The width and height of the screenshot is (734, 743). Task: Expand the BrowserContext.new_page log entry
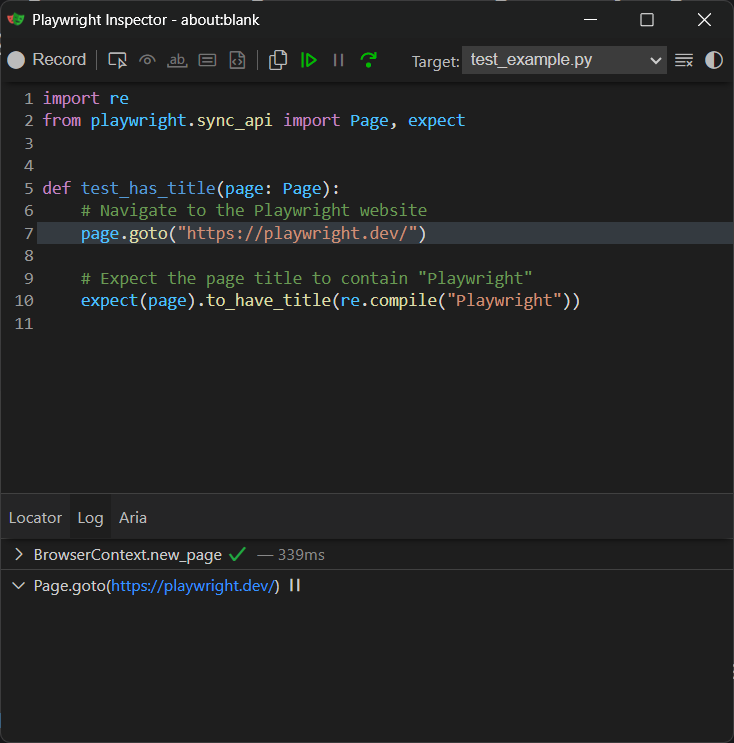point(19,554)
